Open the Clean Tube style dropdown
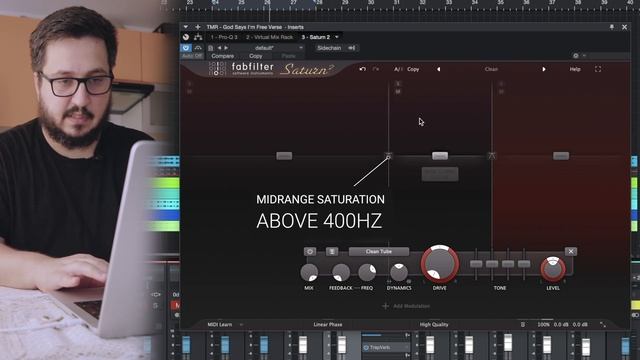The image size is (640, 360). (379, 251)
